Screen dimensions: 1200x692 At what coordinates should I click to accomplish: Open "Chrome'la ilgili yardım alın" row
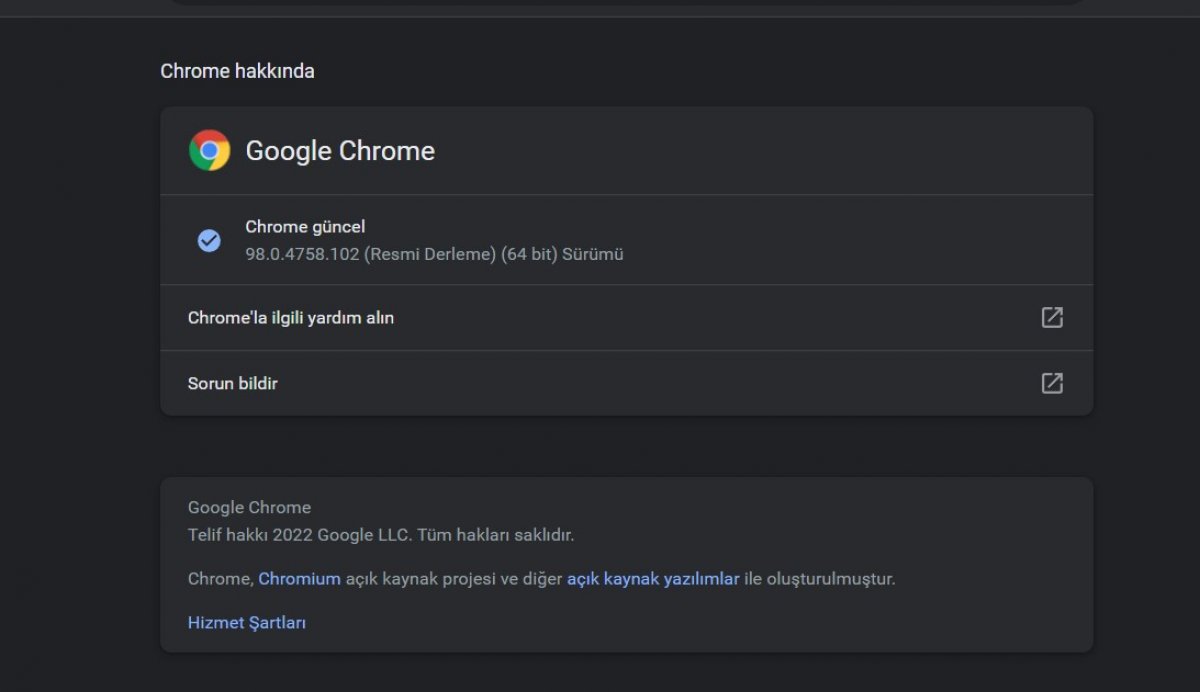click(x=291, y=318)
